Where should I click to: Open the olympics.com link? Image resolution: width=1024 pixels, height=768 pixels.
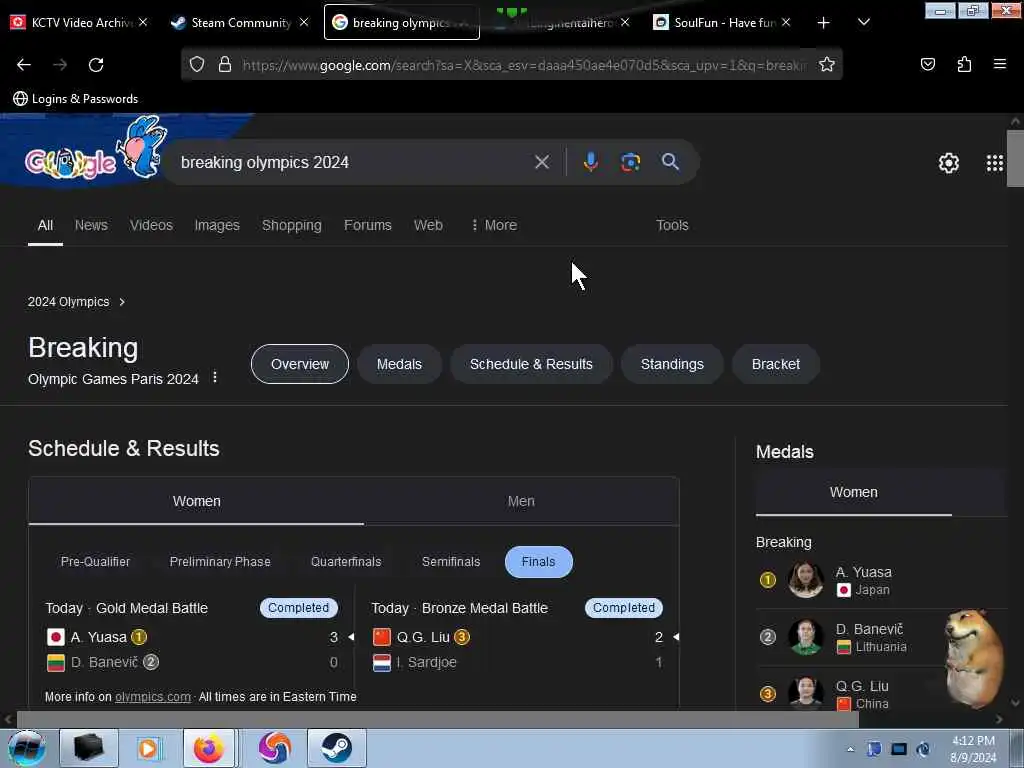point(153,697)
